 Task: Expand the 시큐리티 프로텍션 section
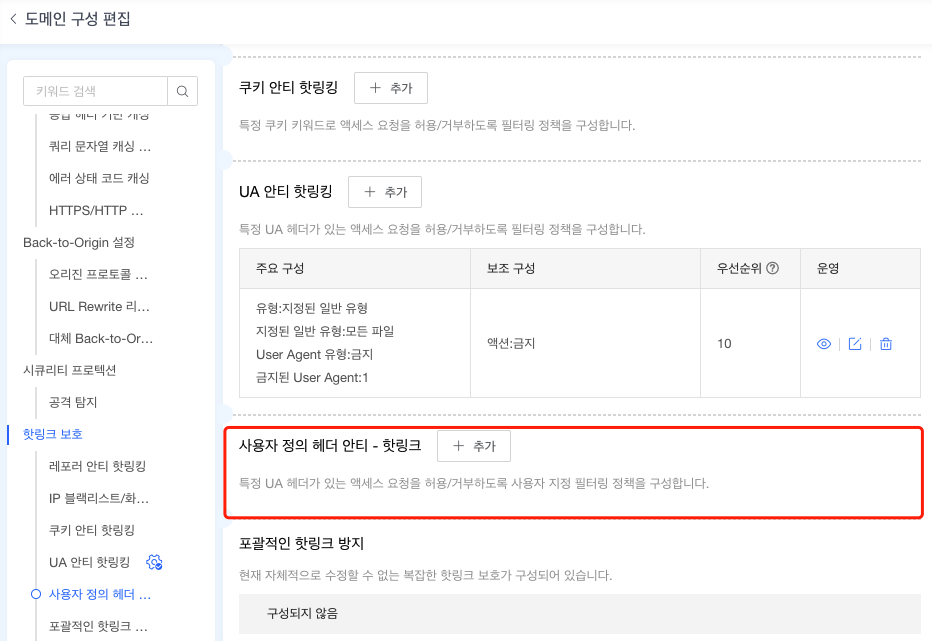tap(70, 370)
